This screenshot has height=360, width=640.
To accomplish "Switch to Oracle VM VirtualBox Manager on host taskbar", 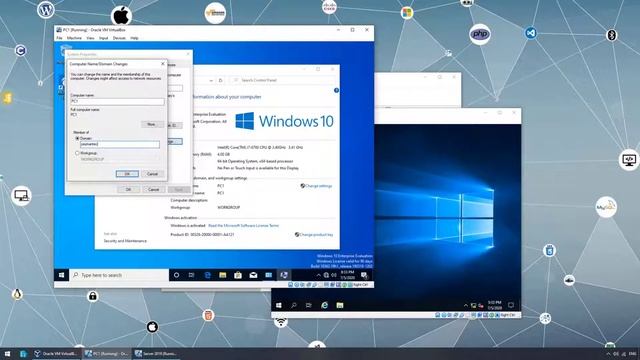I will (56, 353).
